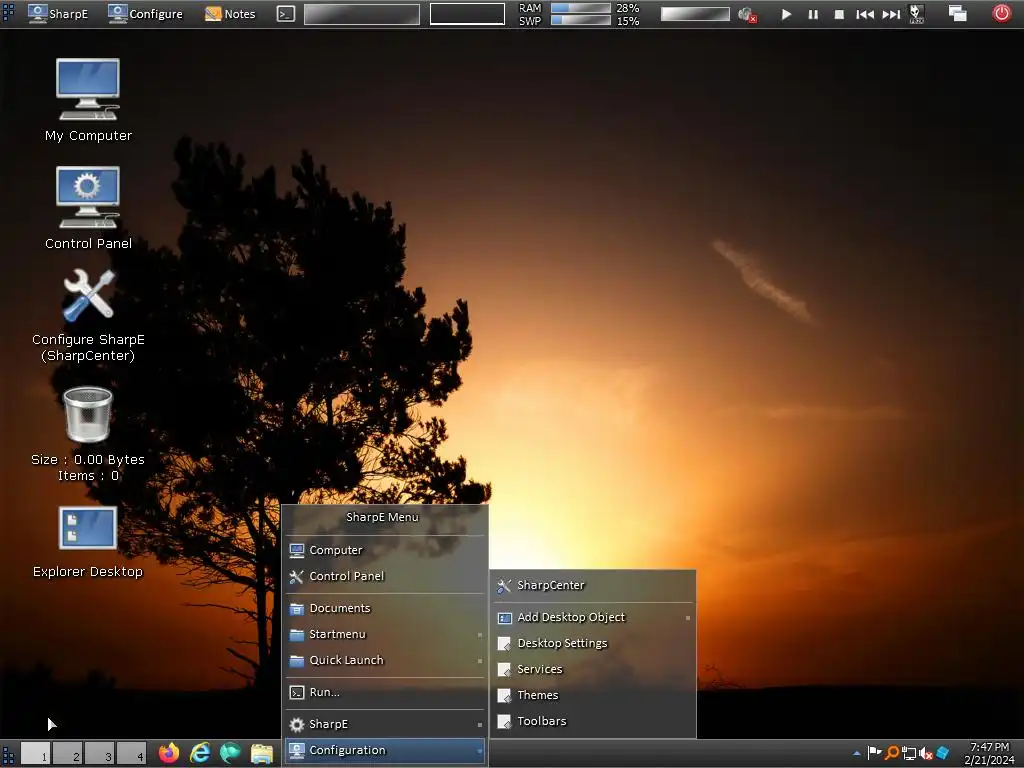Click the RAM usage bar
1024x768 pixels.
pos(581,8)
